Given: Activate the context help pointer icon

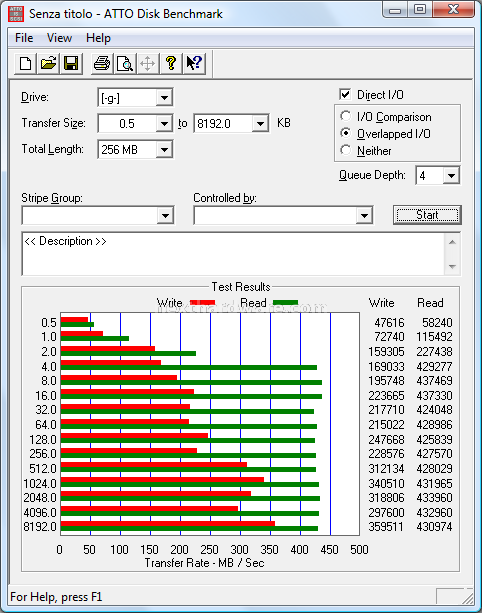Looking at the screenshot, I should pyautogui.click(x=194, y=63).
